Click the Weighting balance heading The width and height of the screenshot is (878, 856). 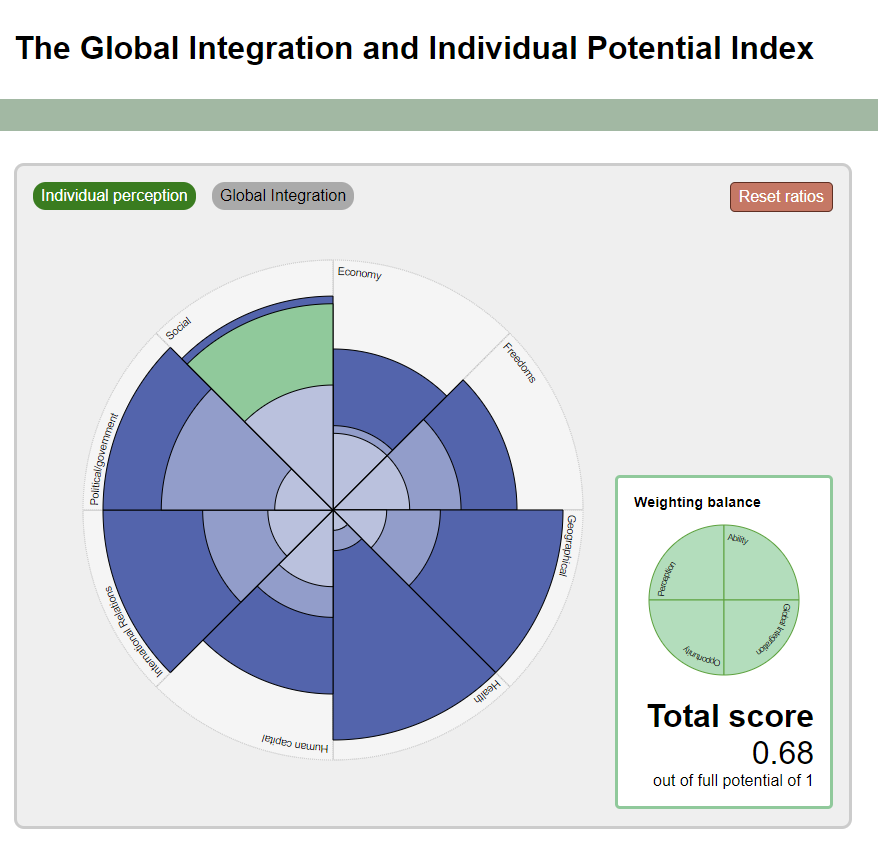pyautogui.click(x=697, y=502)
